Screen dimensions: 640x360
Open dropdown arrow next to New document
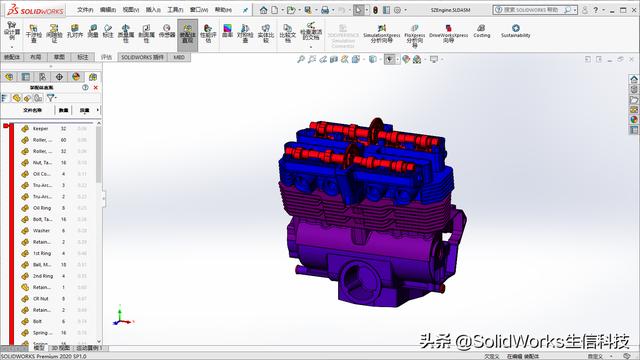[282, 10]
